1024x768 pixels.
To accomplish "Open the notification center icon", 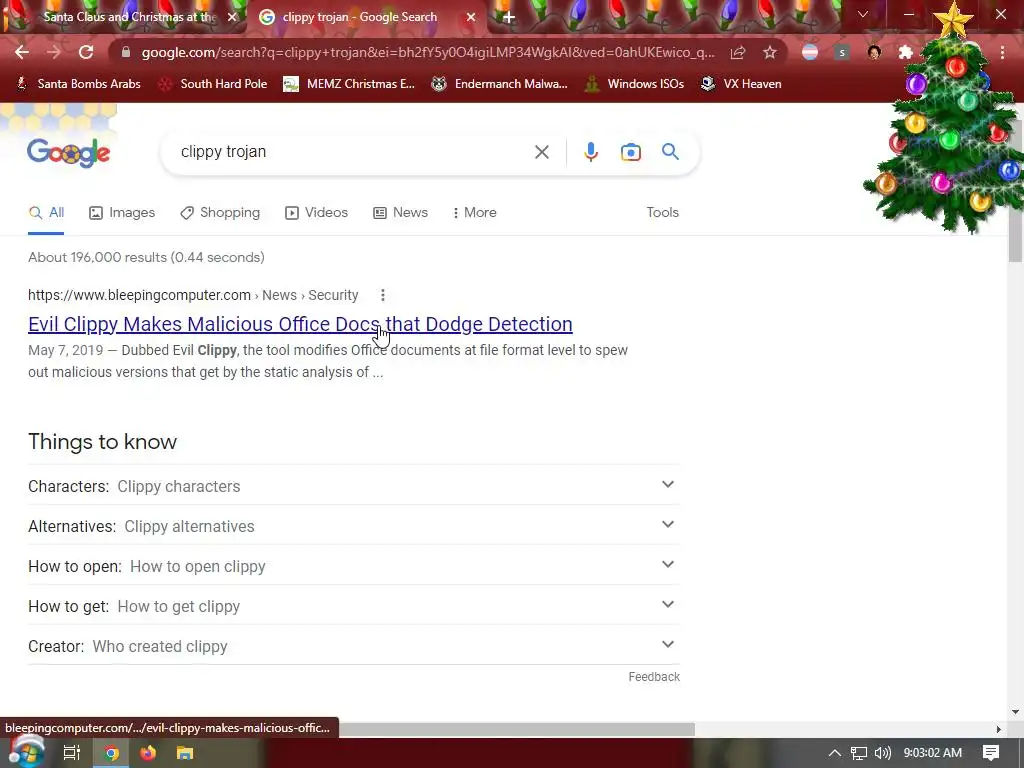I will [991, 753].
